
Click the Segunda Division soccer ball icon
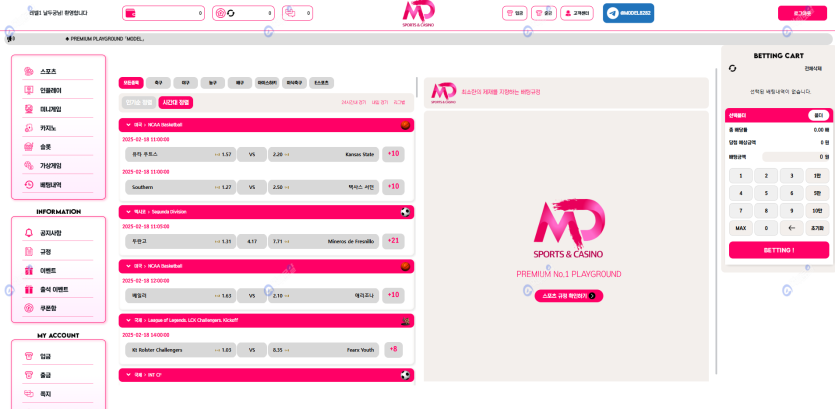click(x=405, y=212)
